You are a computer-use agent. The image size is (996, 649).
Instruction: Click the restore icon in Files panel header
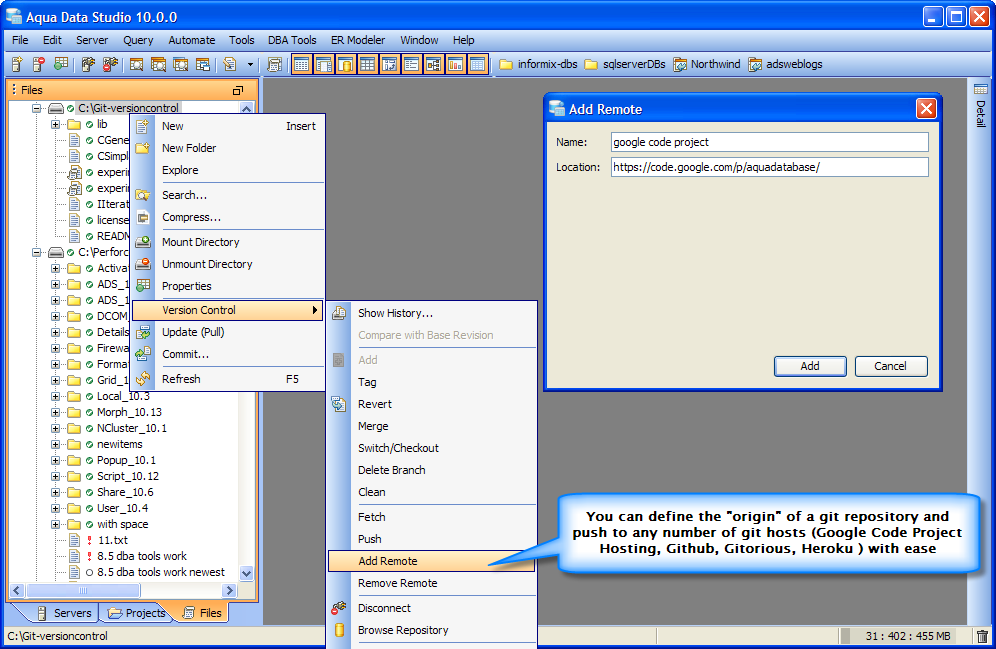coord(238,90)
